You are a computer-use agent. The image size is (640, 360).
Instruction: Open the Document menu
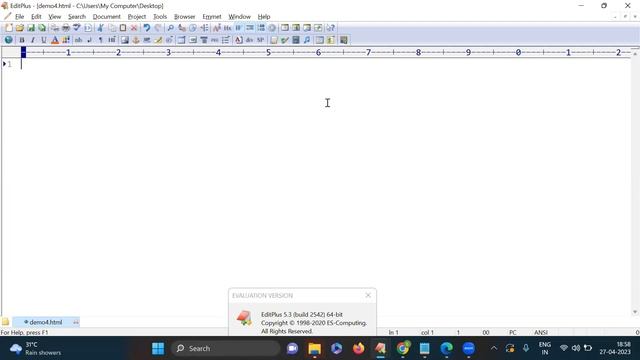click(107, 17)
